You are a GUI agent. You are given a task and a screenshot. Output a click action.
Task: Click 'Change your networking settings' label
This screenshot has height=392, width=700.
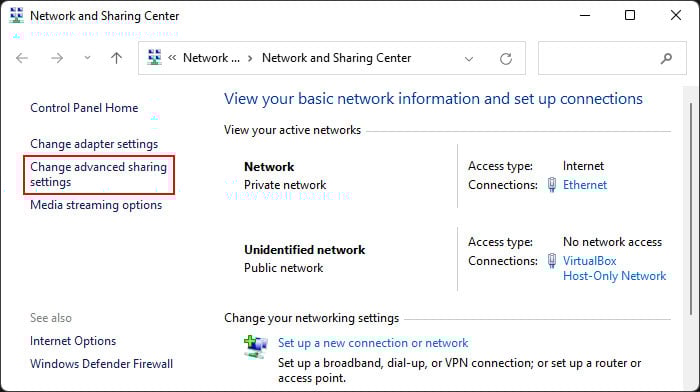311,318
